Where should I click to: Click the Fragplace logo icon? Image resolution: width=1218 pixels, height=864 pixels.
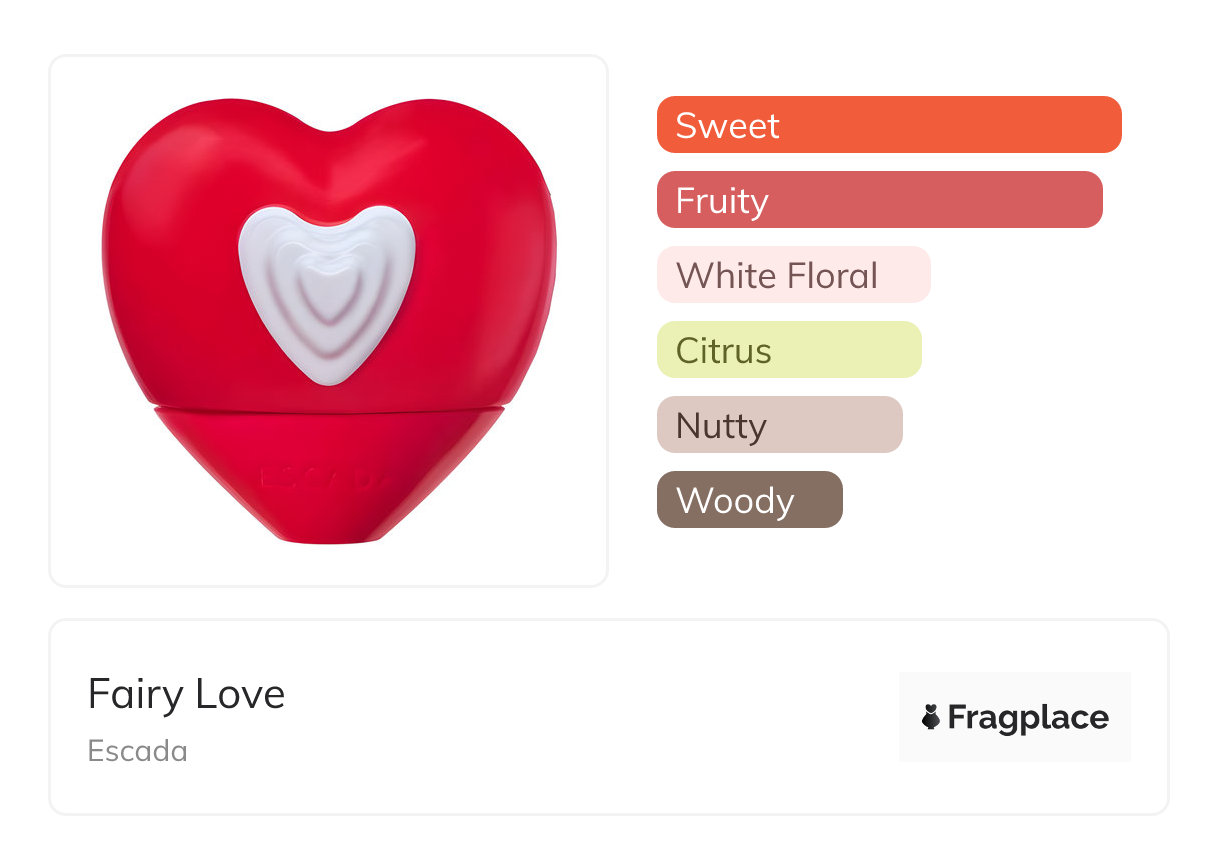tap(931, 717)
